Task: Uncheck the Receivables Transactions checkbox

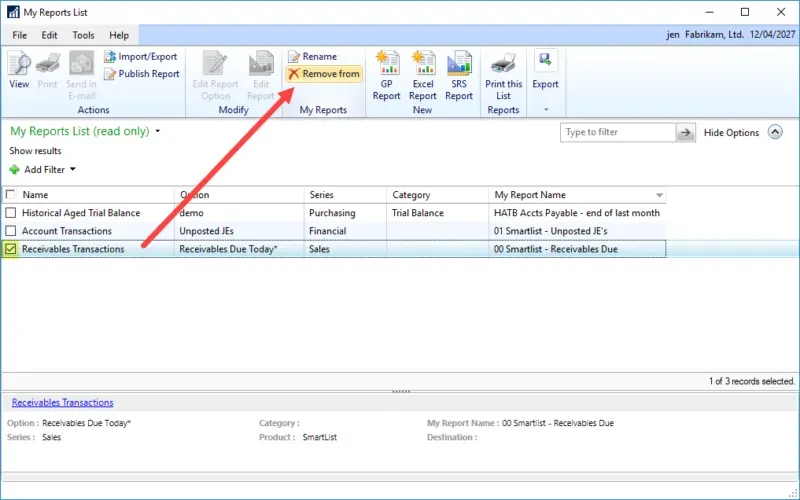Action: pos(11,249)
